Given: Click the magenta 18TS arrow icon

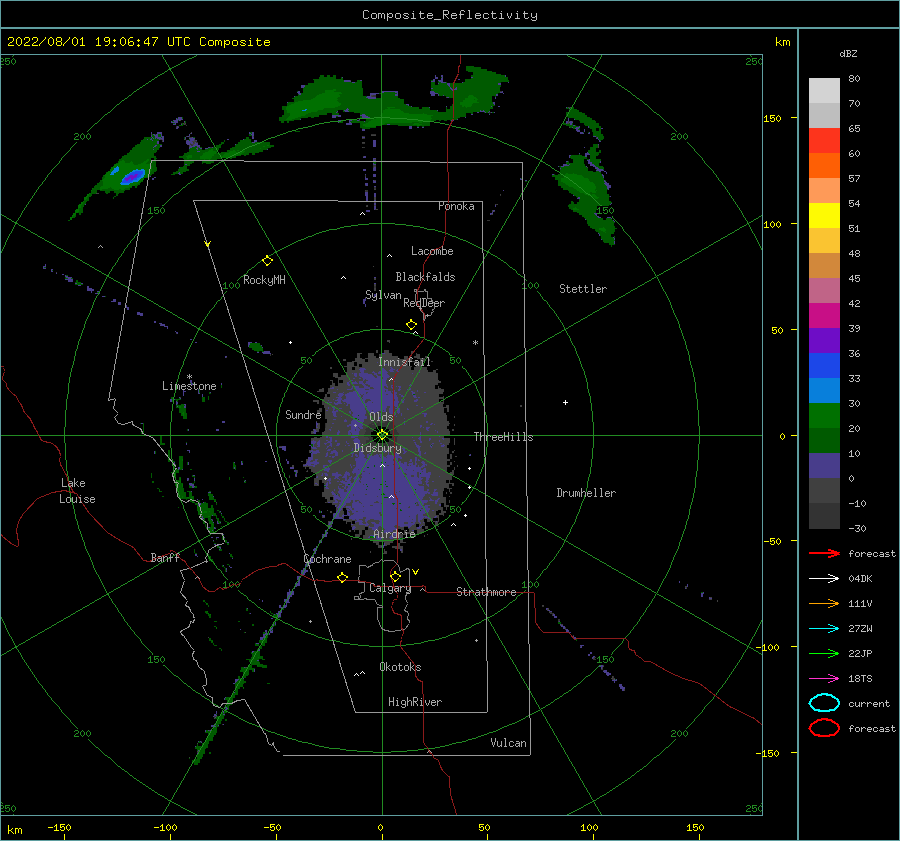Looking at the screenshot, I should 824,679.
